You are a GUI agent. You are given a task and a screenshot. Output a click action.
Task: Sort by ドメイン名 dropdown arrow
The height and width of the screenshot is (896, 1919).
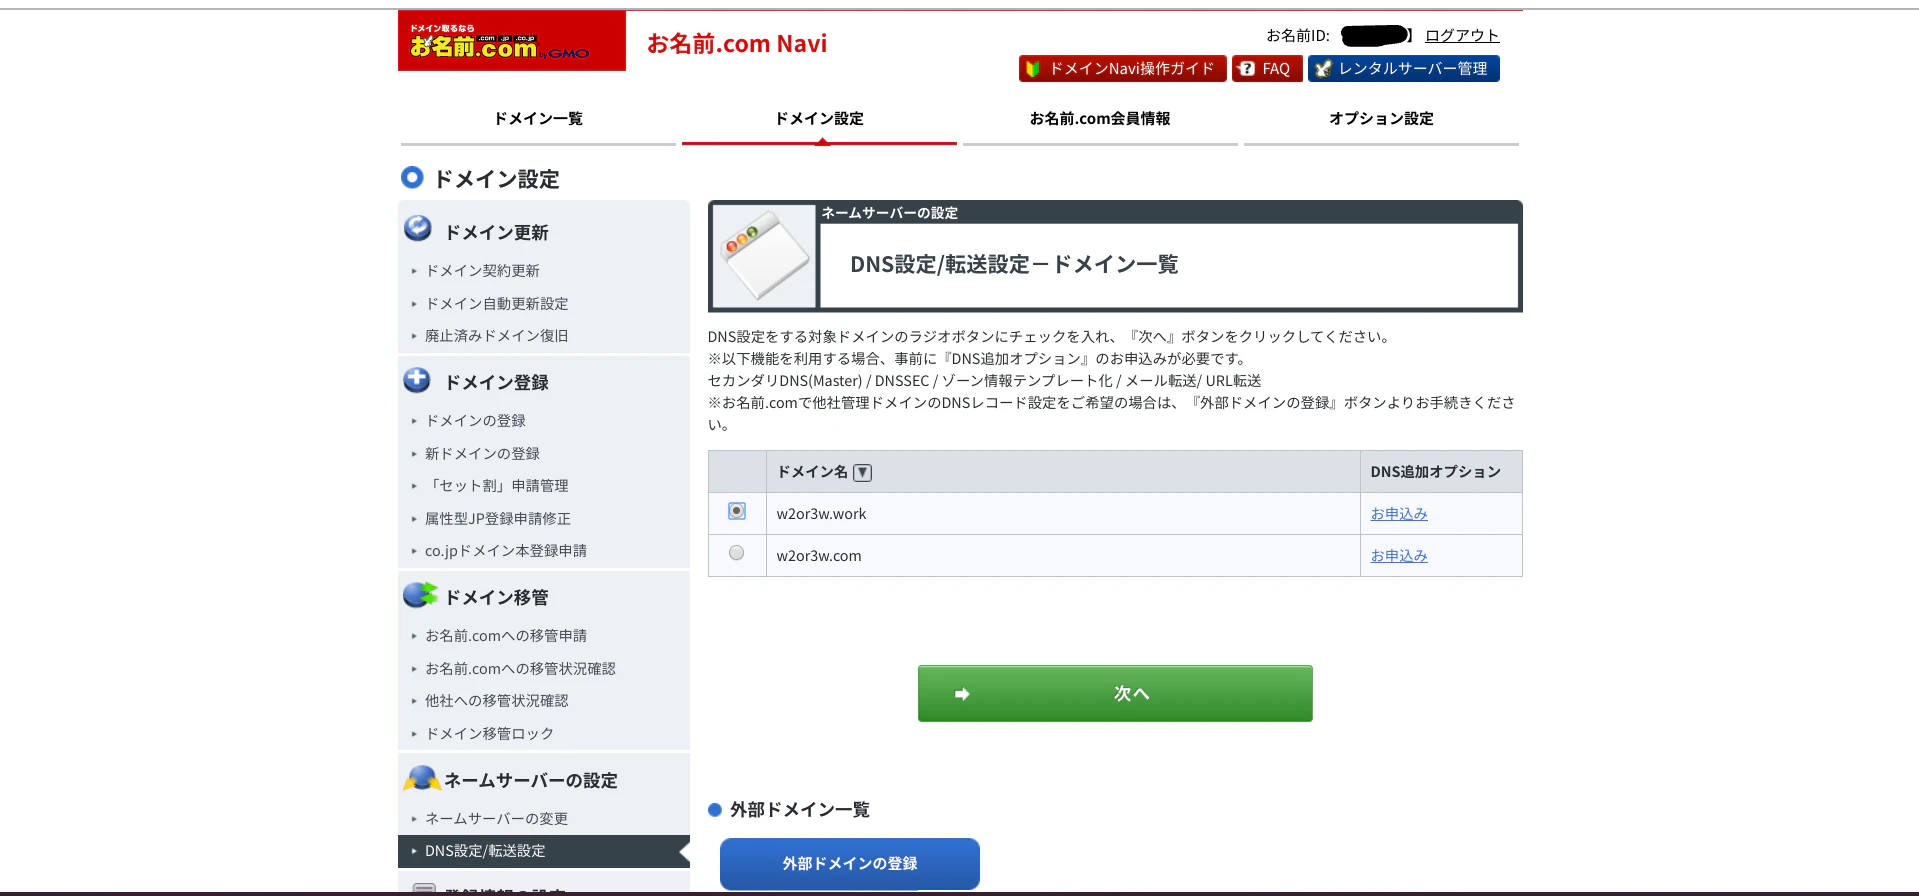[x=862, y=473]
